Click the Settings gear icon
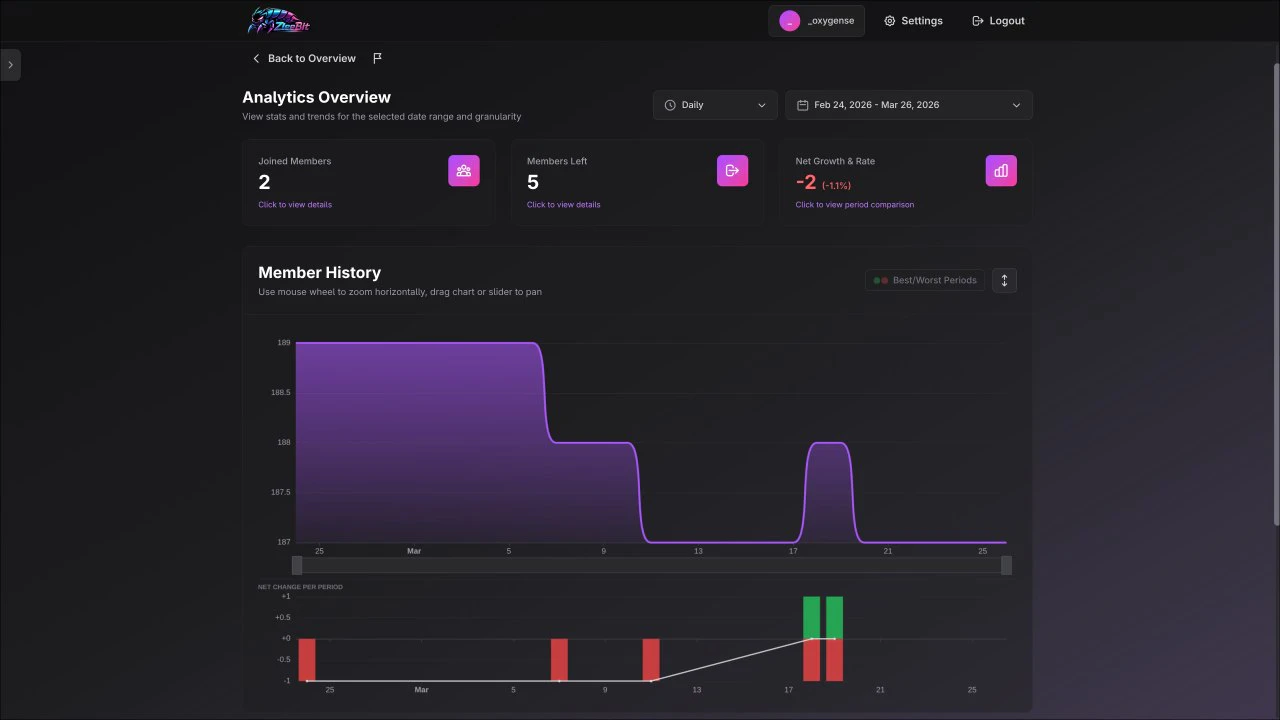 pyautogui.click(x=889, y=20)
